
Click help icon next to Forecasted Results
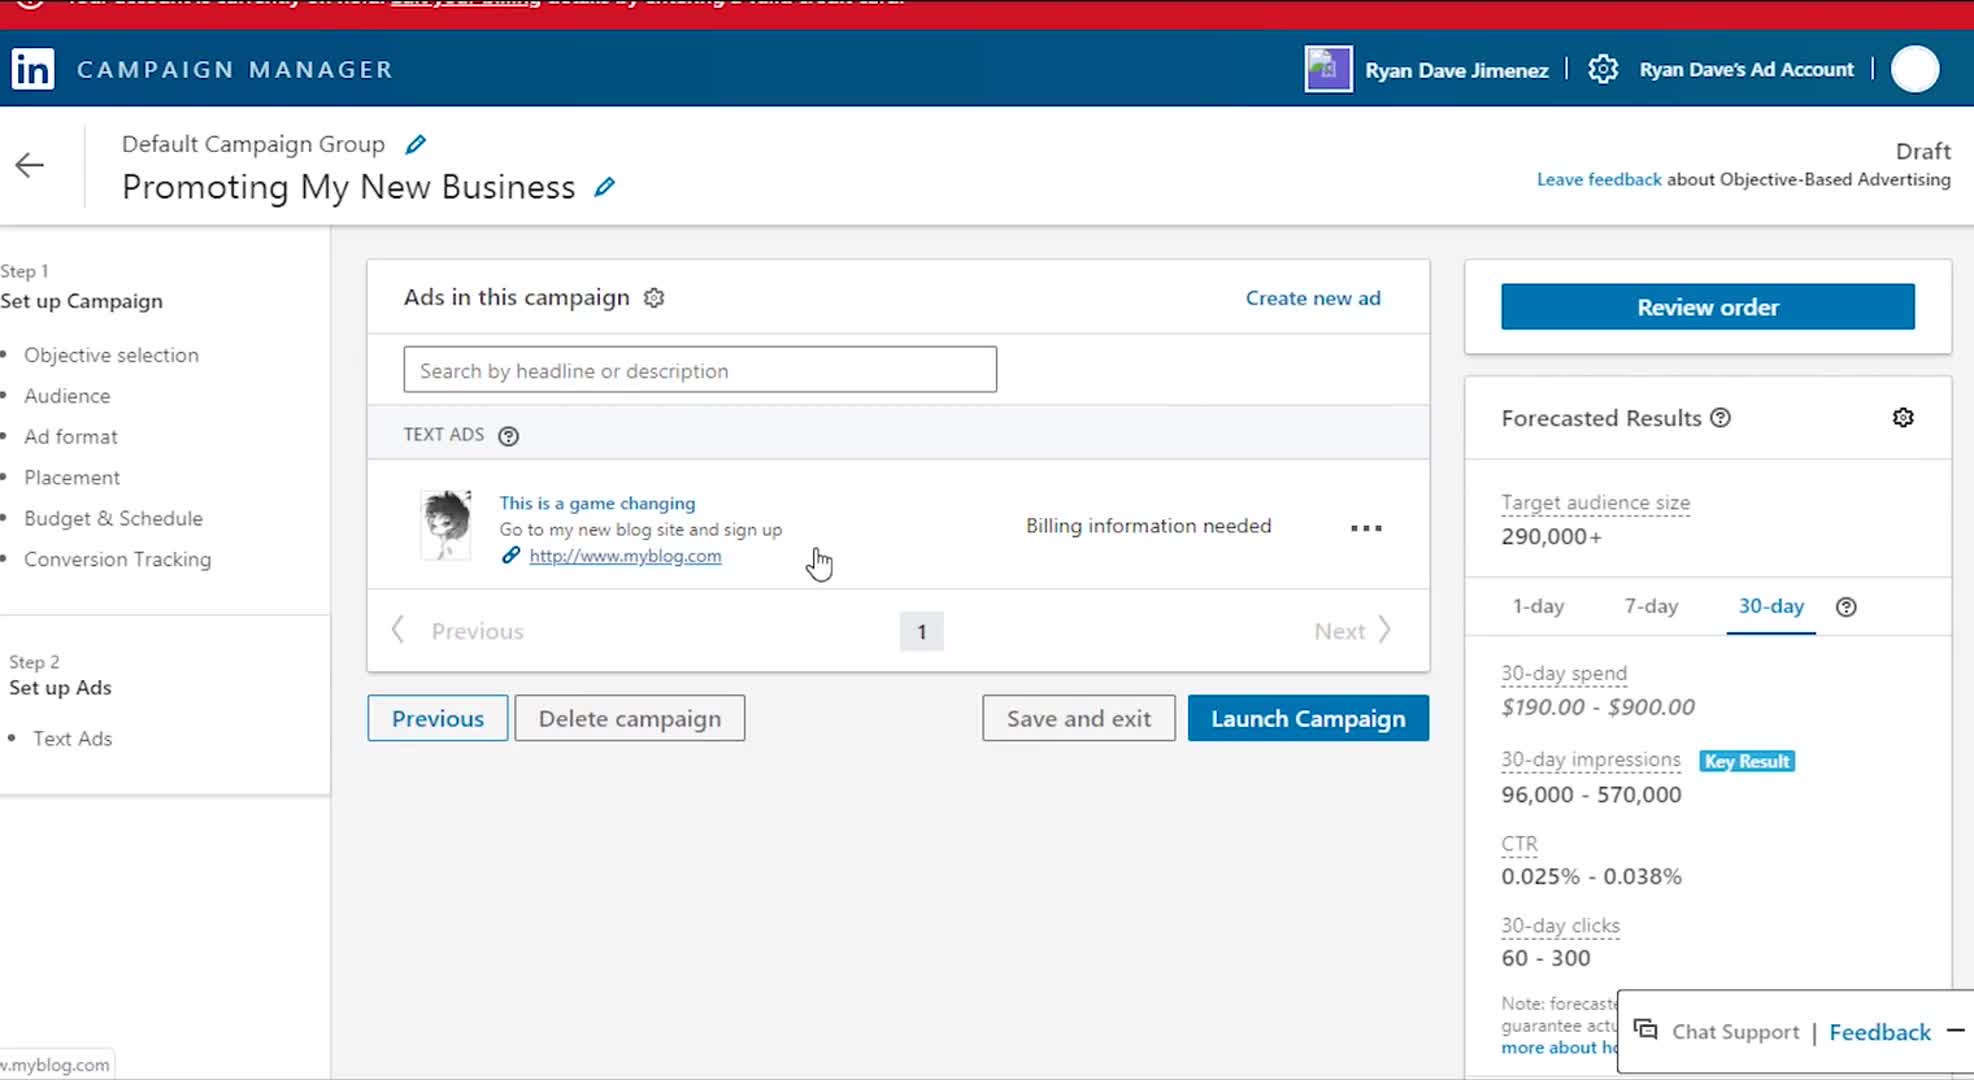click(1720, 418)
